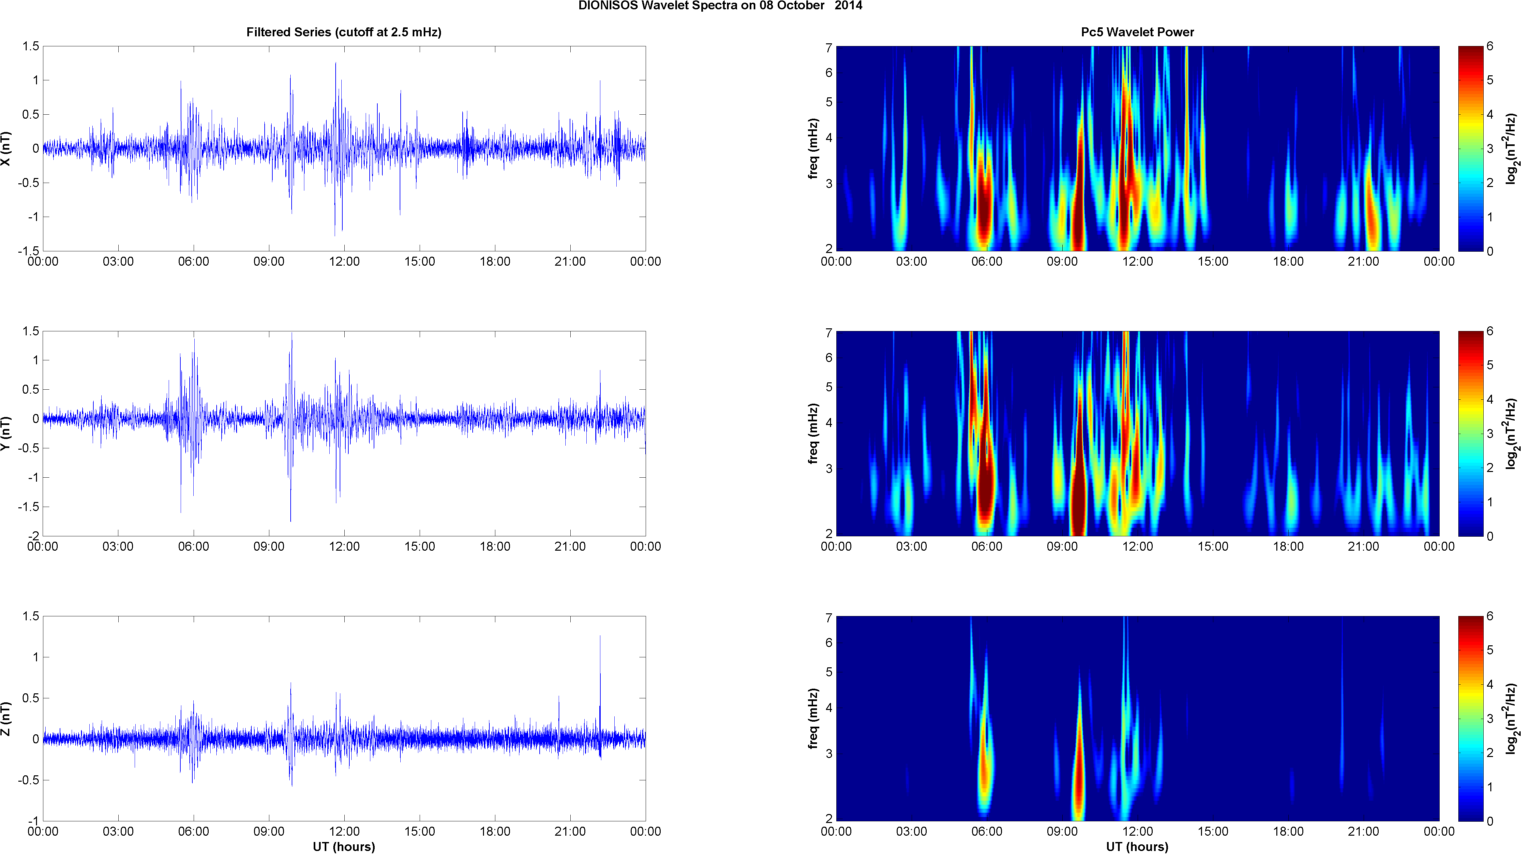Click 'UT (hours)' label under Z filtered series
1521x854 pixels.
click(344, 846)
